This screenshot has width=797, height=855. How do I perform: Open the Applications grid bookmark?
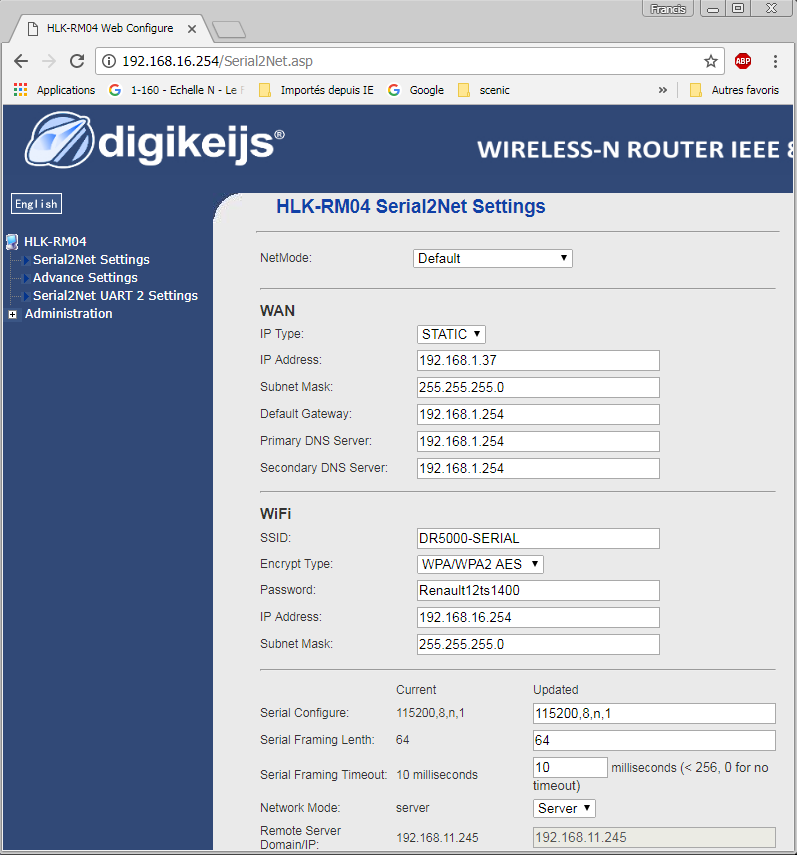54,90
